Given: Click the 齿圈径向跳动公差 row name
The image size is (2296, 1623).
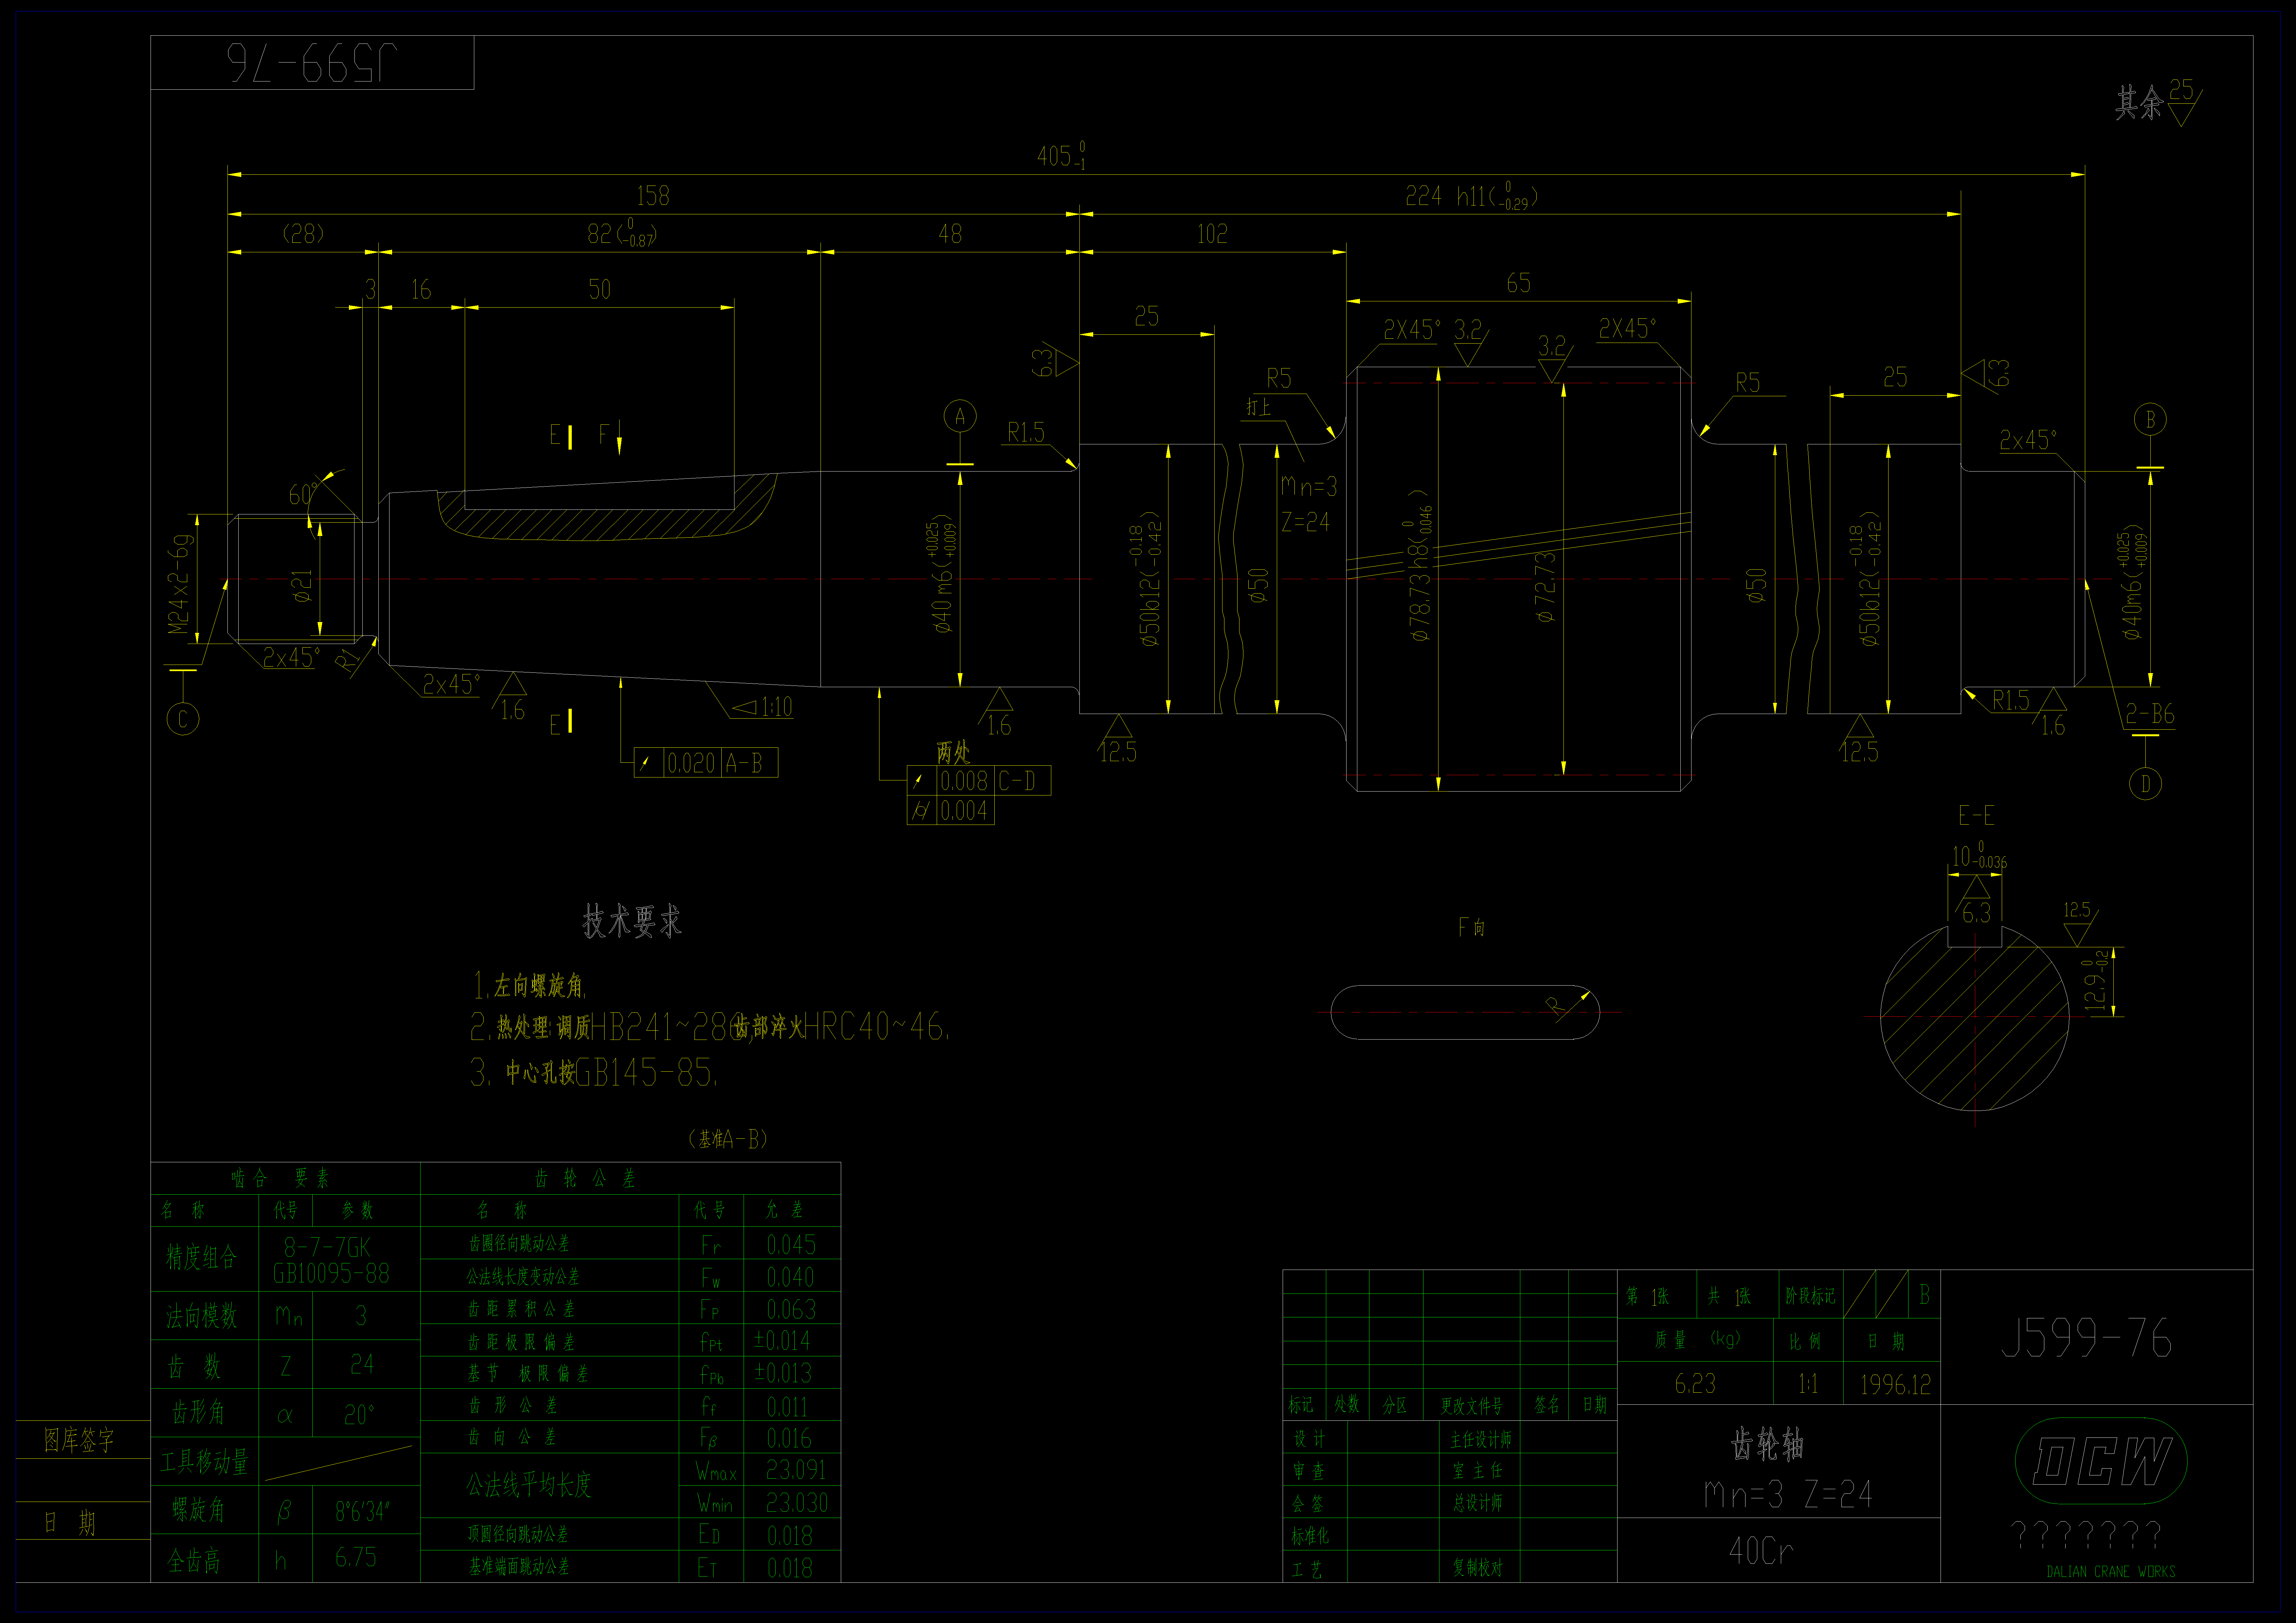Looking at the screenshot, I should pyautogui.click(x=519, y=1244).
